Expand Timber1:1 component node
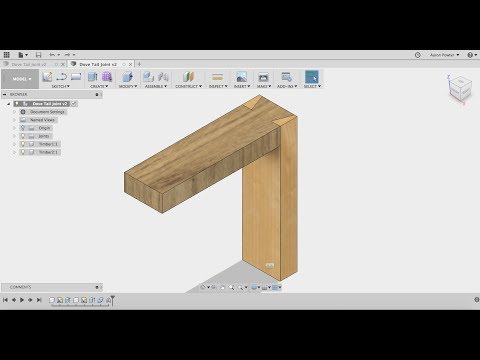 [14, 144]
